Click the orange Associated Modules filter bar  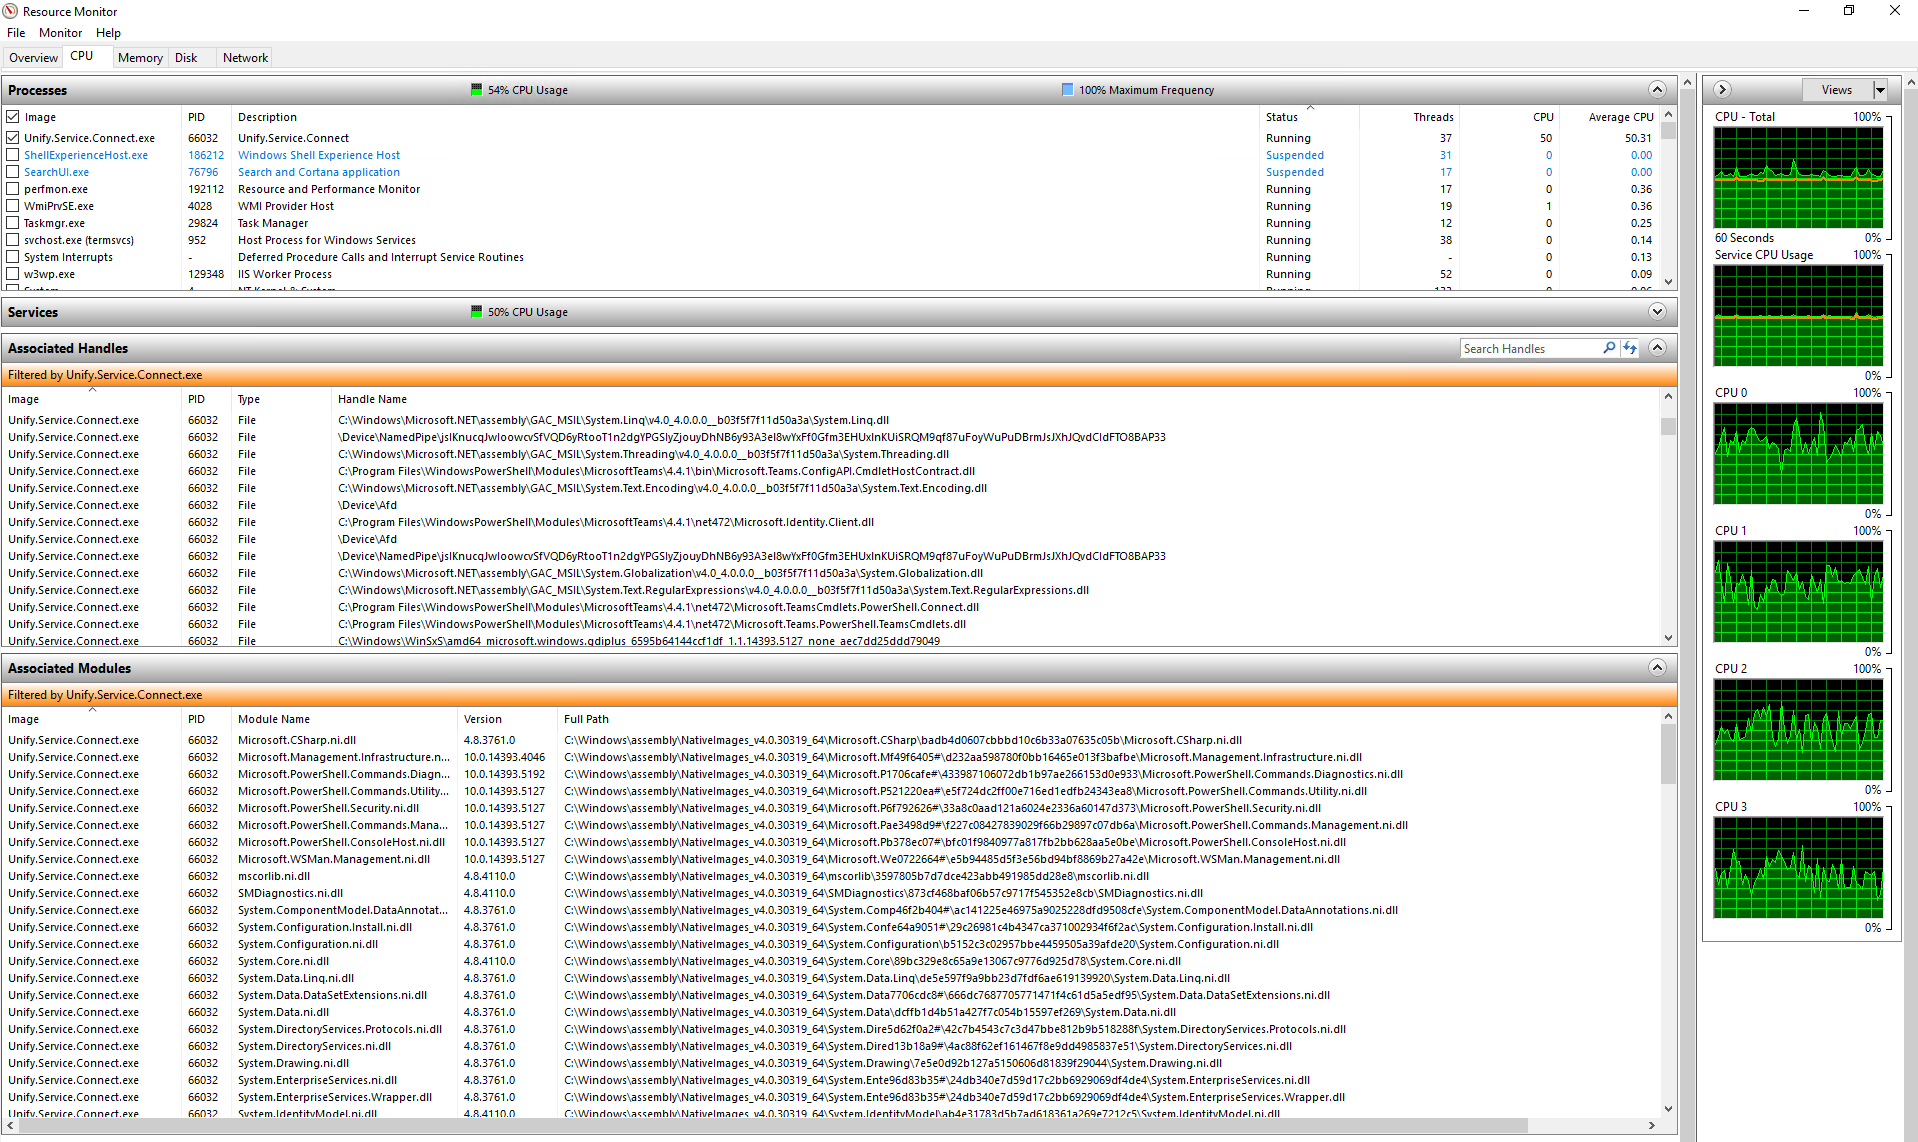[839, 695]
